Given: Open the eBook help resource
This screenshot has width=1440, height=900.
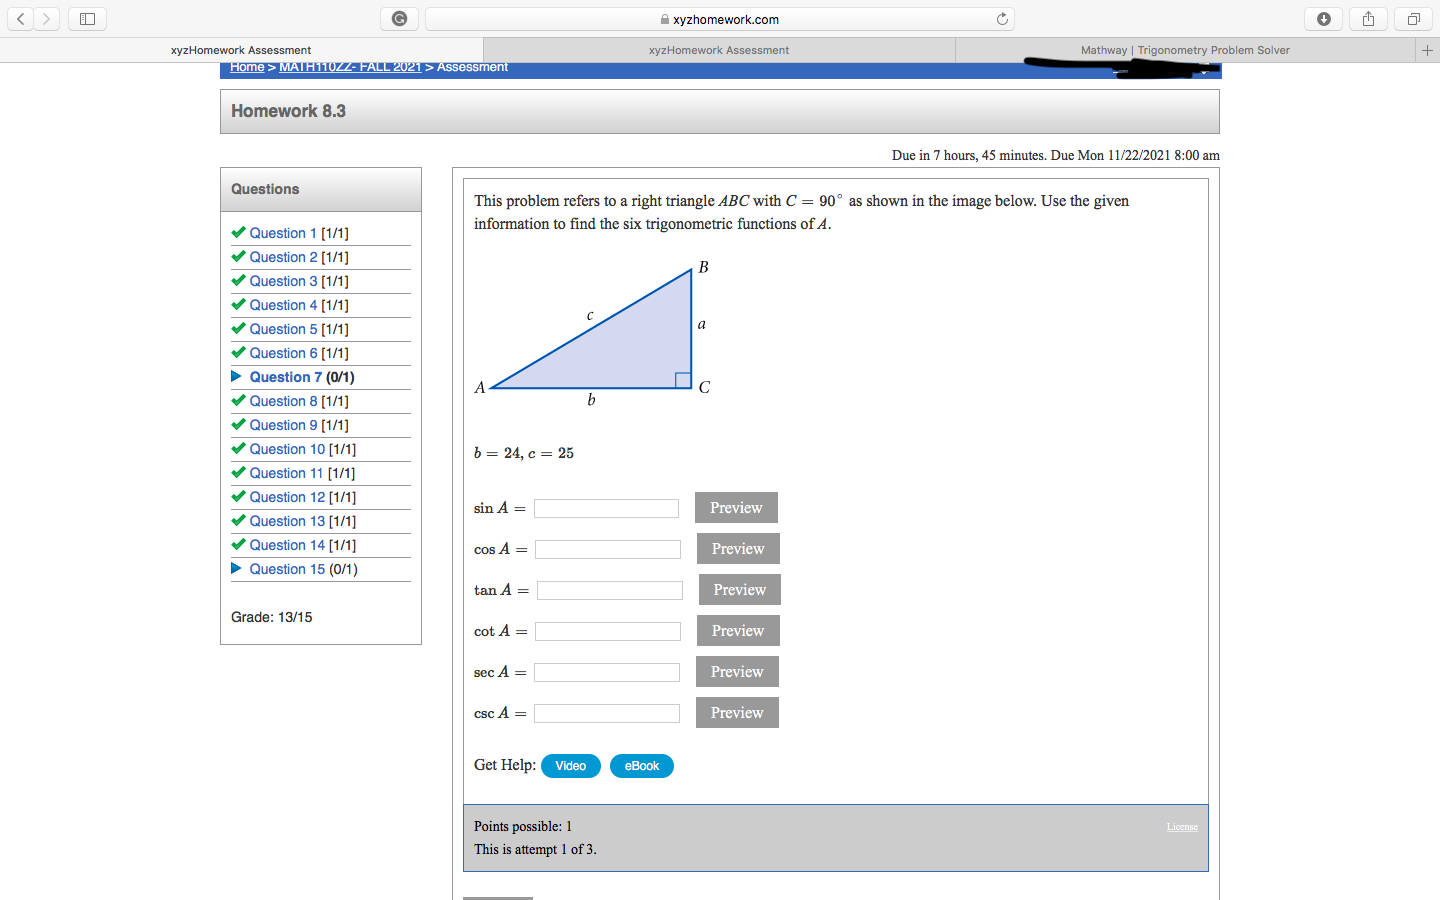Looking at the screenshot, I should tap(641, 765).
